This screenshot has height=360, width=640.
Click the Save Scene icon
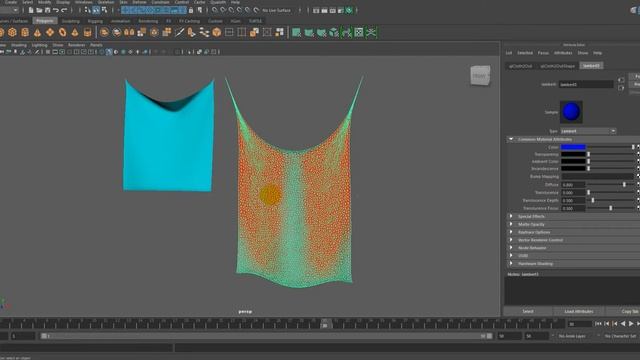(47, 10)
